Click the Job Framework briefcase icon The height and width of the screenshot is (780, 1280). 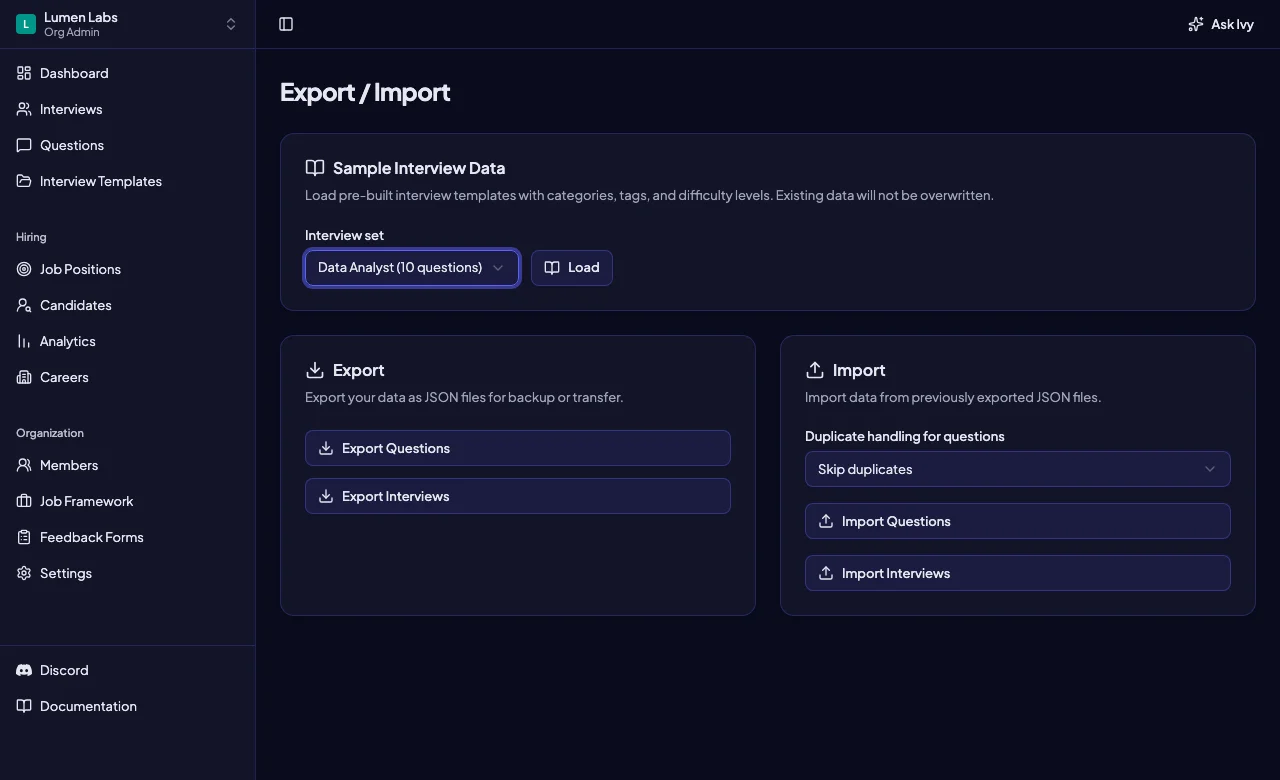tap(24, 501)
